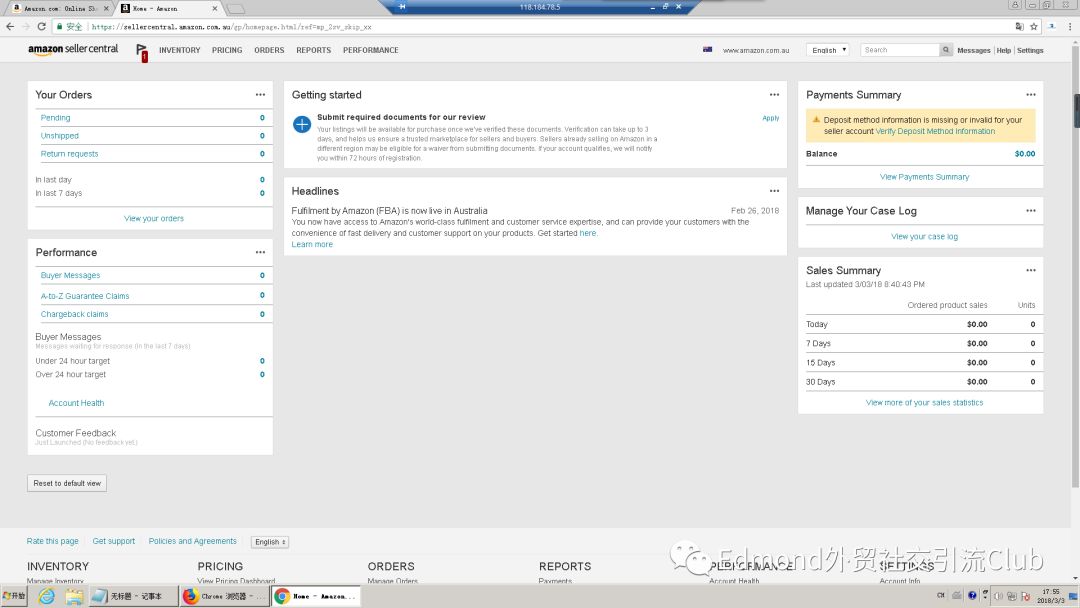
Task: Open Getting started panel options menu
Action: click(x=774, y=95)
